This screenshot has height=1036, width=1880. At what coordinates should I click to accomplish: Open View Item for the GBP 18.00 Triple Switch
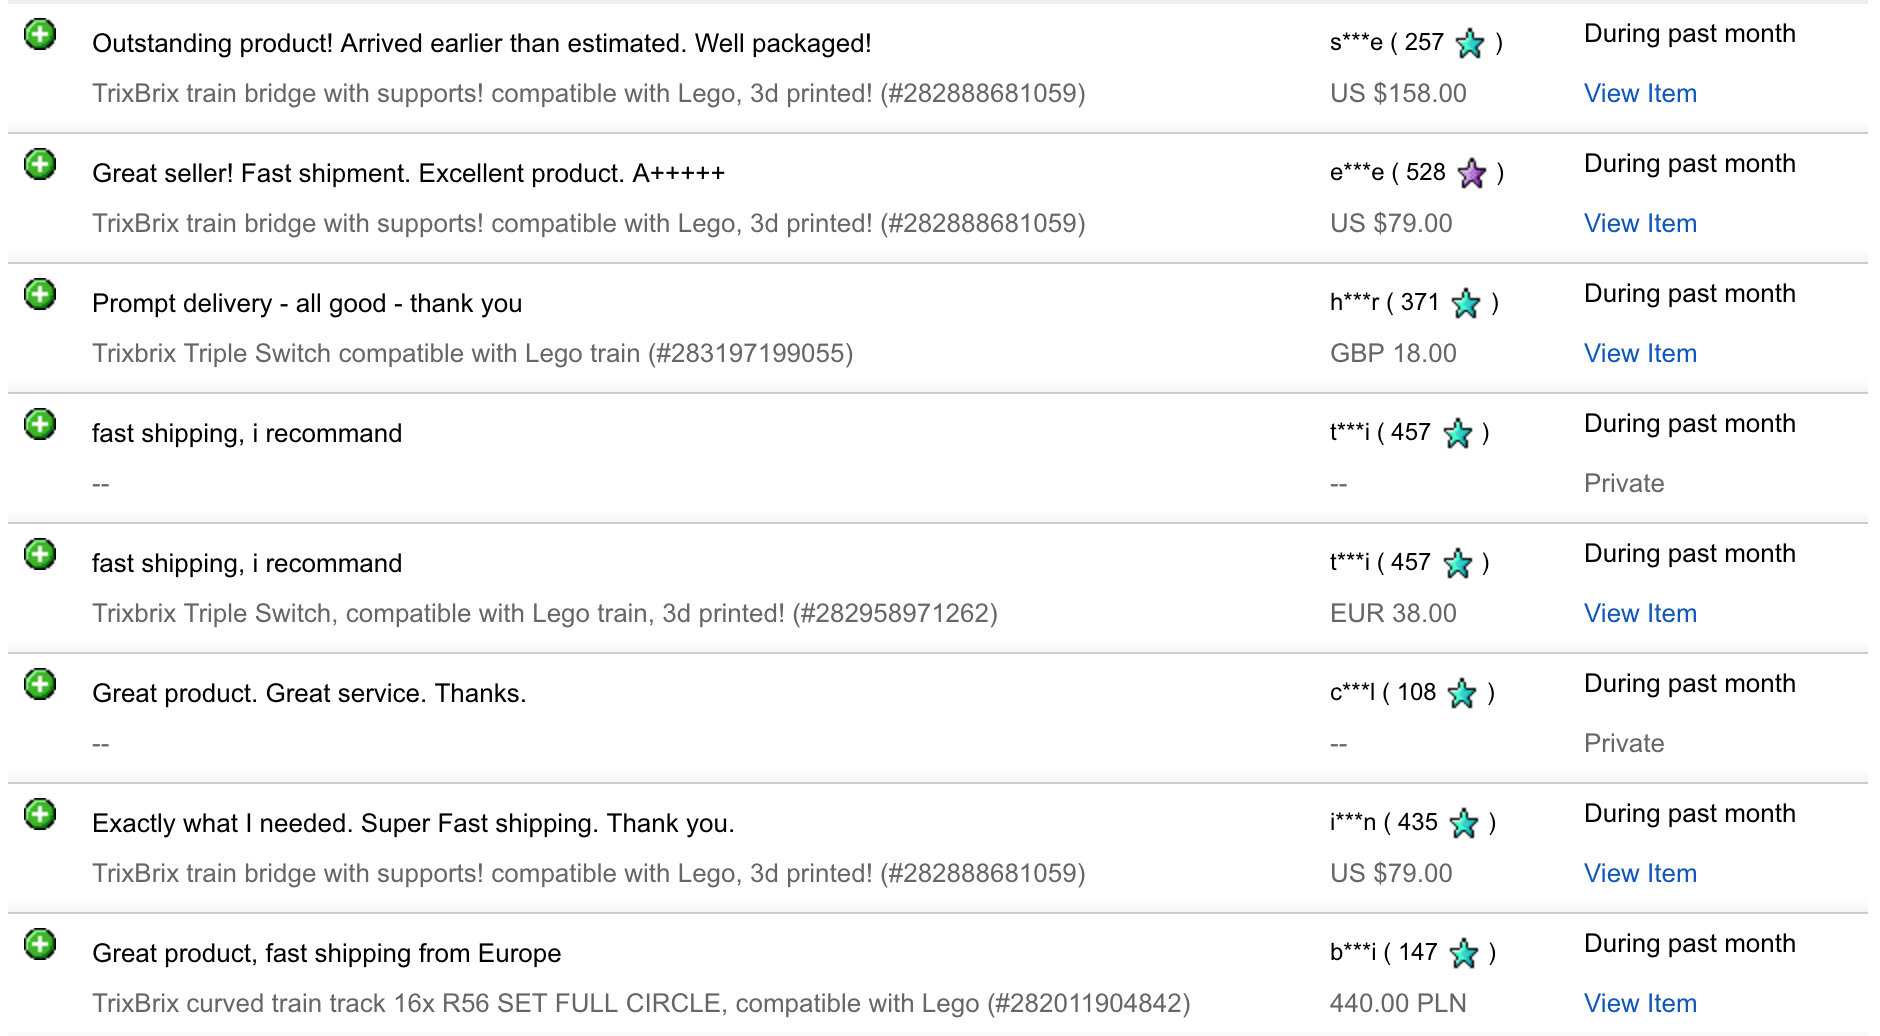pyautogui.click(x=1640, y=353)
